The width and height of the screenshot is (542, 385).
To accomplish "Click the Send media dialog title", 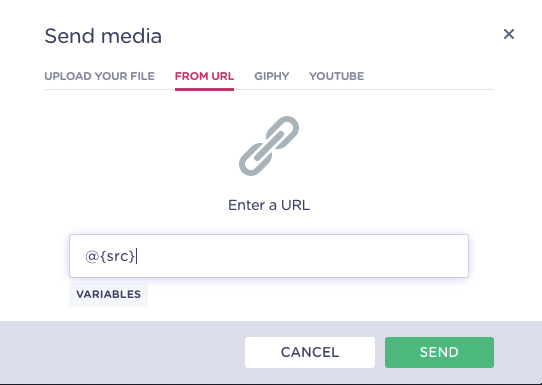I will click(103, 36).
